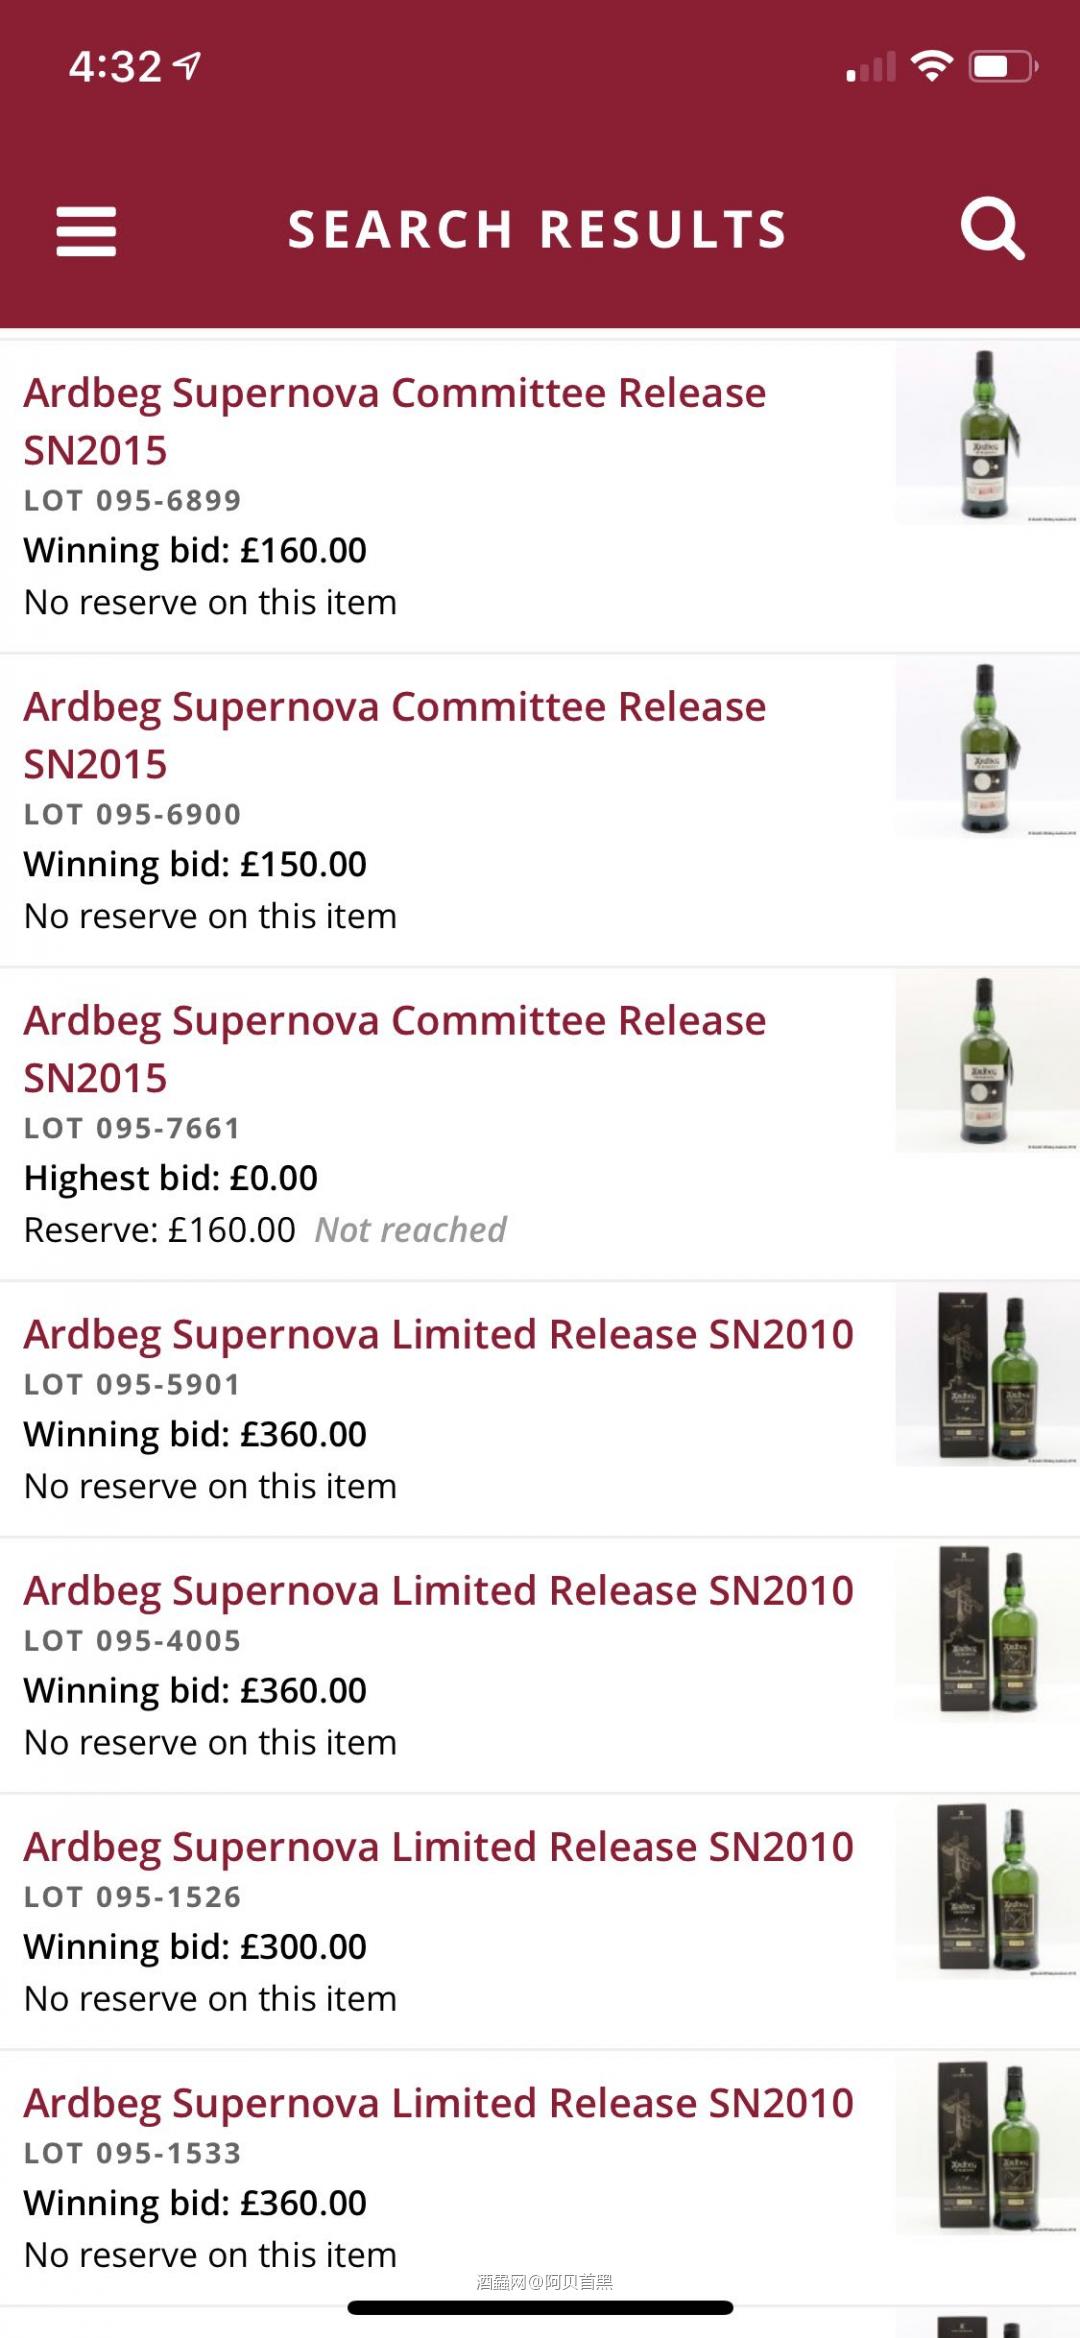
Task: Tap the battery status icon
Action: tap(1002, 67)
